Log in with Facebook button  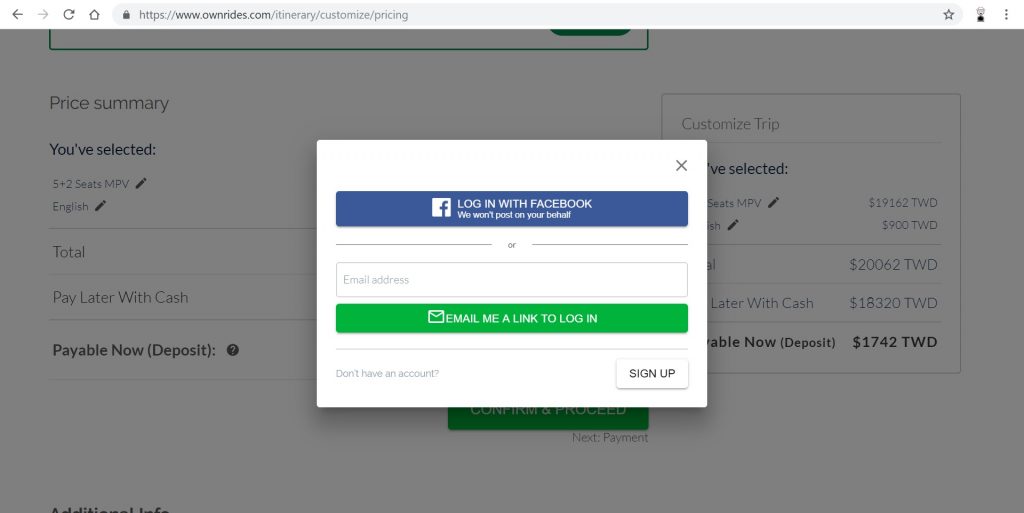(x=511, y=209)
